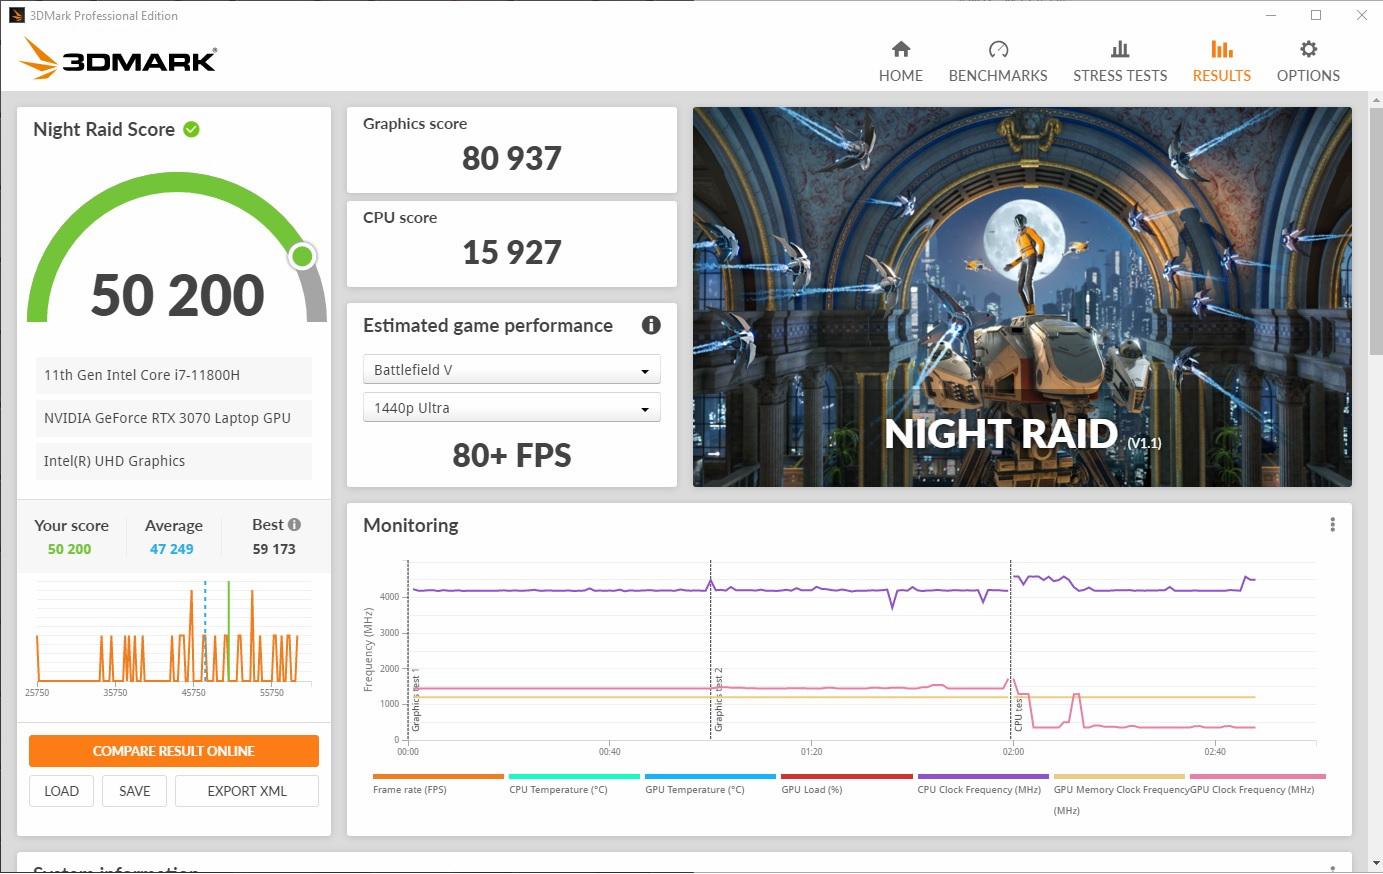Click the green validated-score checkmark icon

tap(192, 129)
